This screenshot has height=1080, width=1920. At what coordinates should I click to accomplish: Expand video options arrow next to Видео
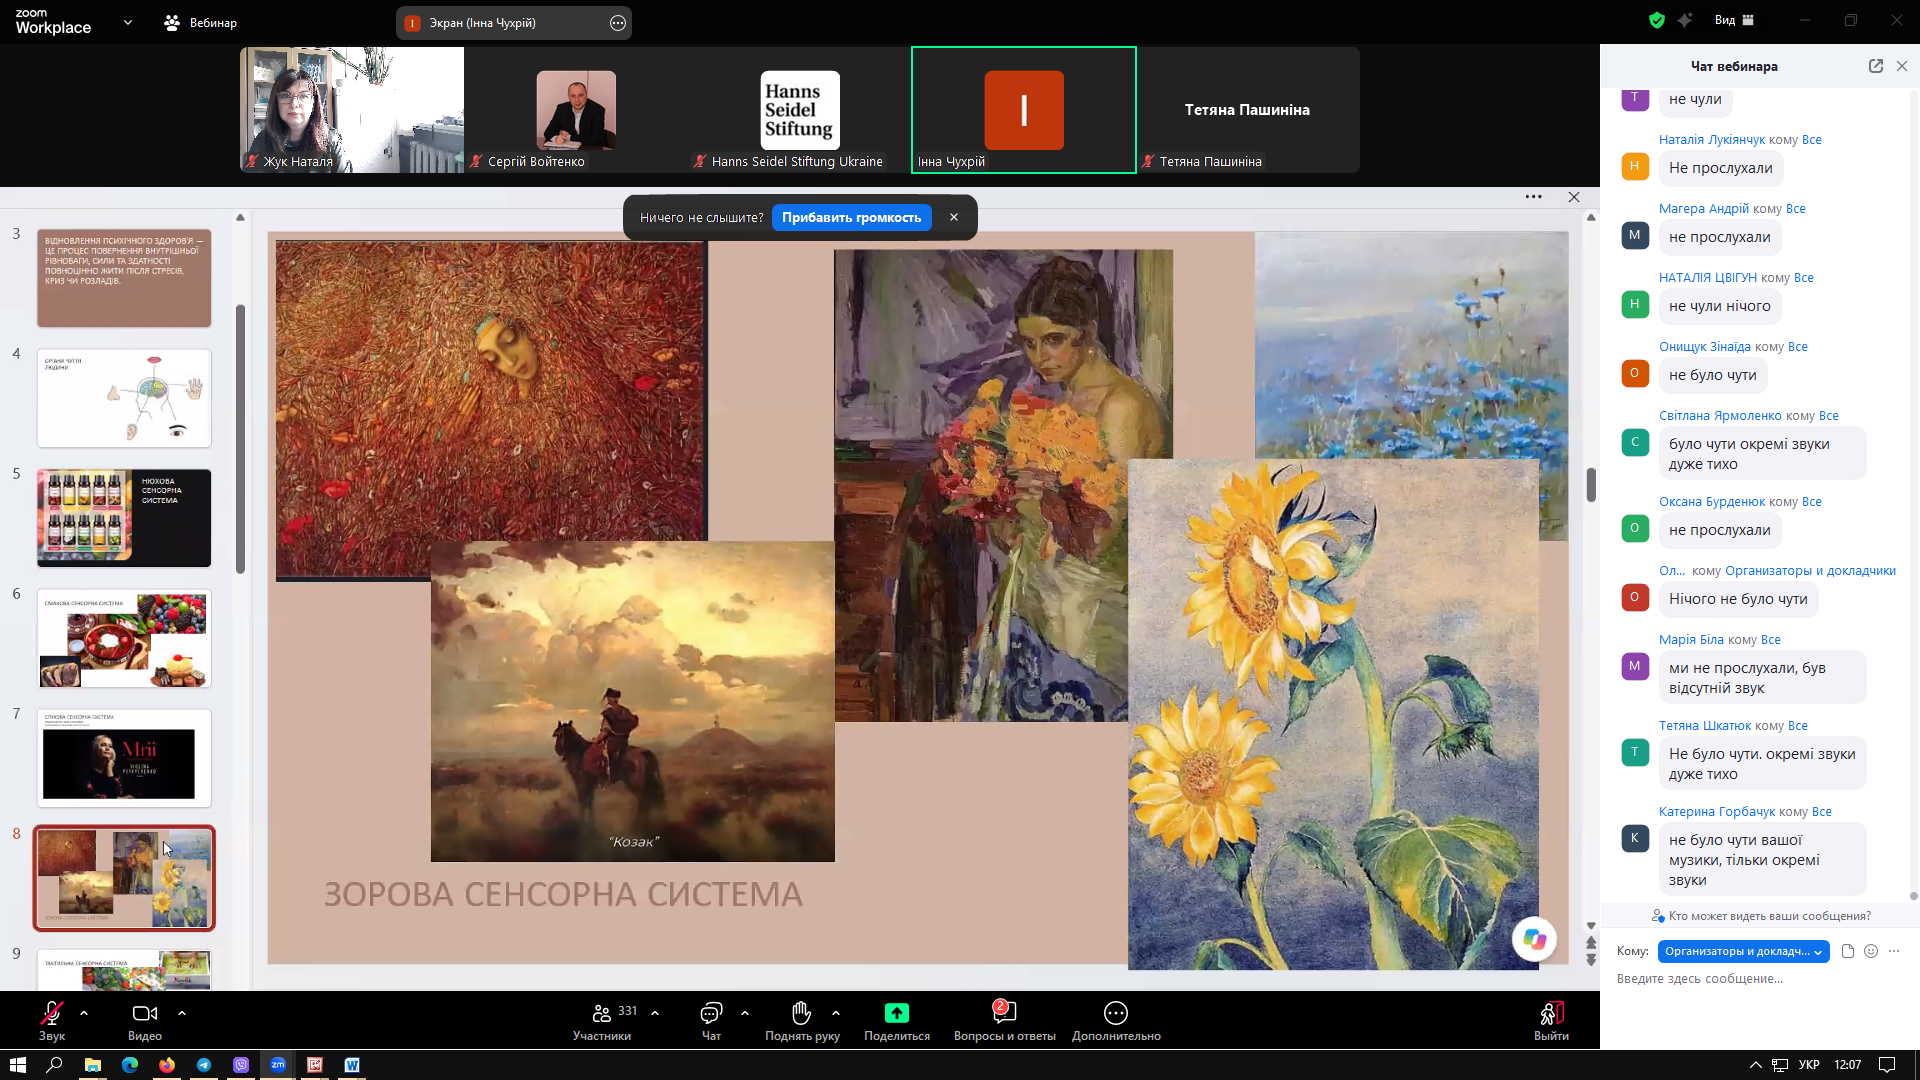tap(182, 1013)
